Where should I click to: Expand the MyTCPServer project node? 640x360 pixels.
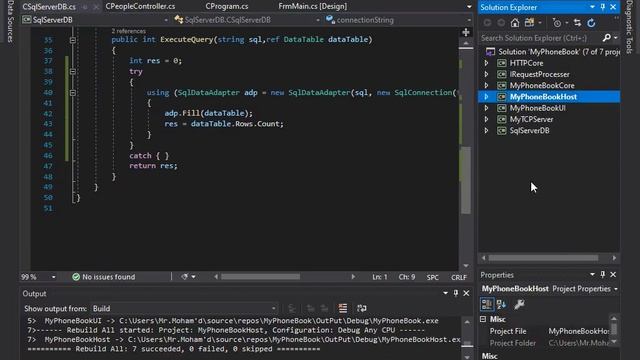(486, 119)
